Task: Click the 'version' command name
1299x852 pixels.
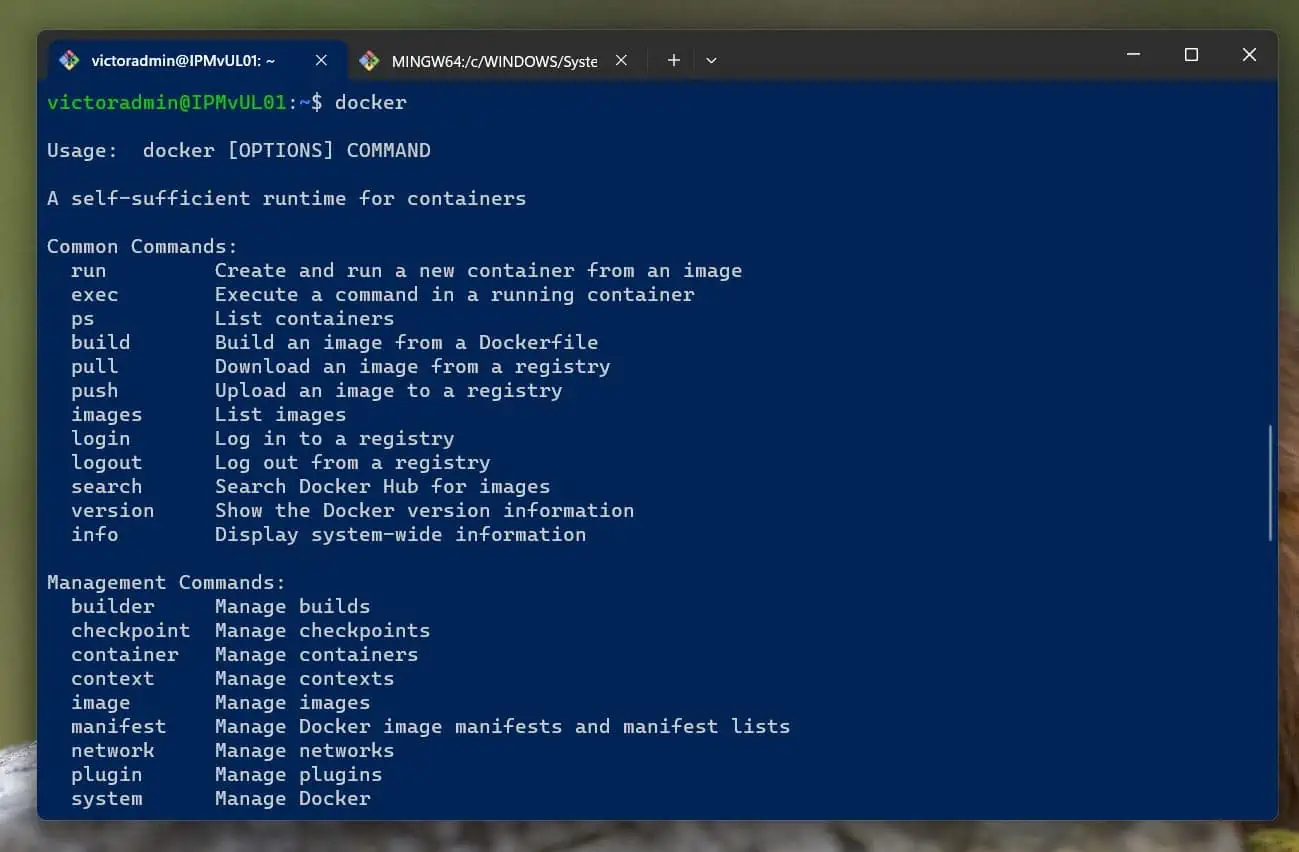Action: pyautogui.click(x=113, y=510)
